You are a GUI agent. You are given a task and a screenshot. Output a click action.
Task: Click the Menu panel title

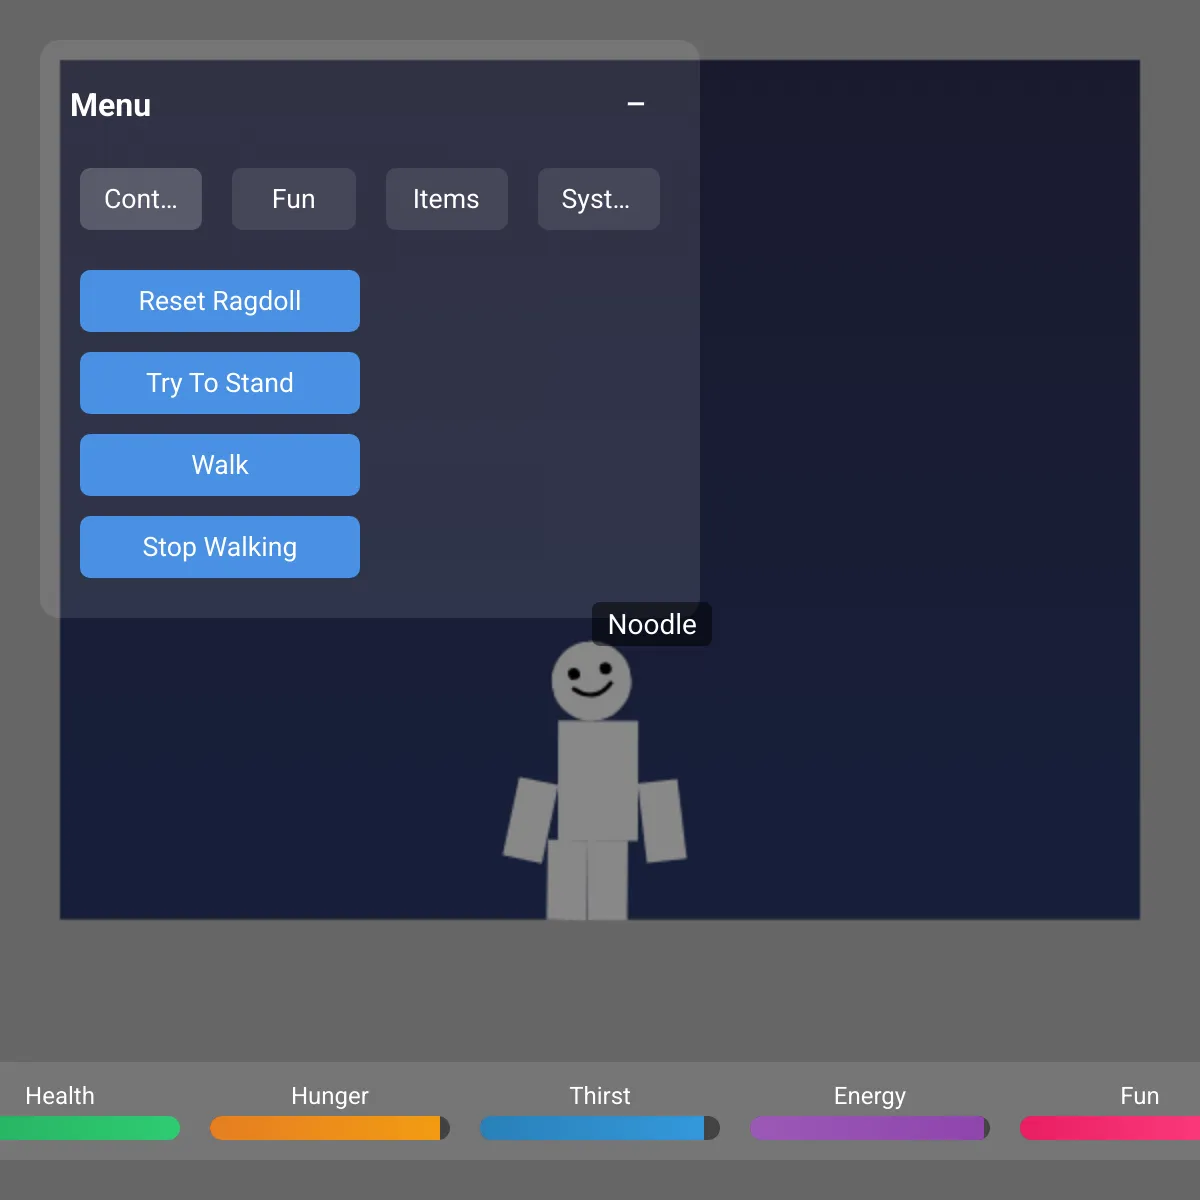[x=111, y=105]
